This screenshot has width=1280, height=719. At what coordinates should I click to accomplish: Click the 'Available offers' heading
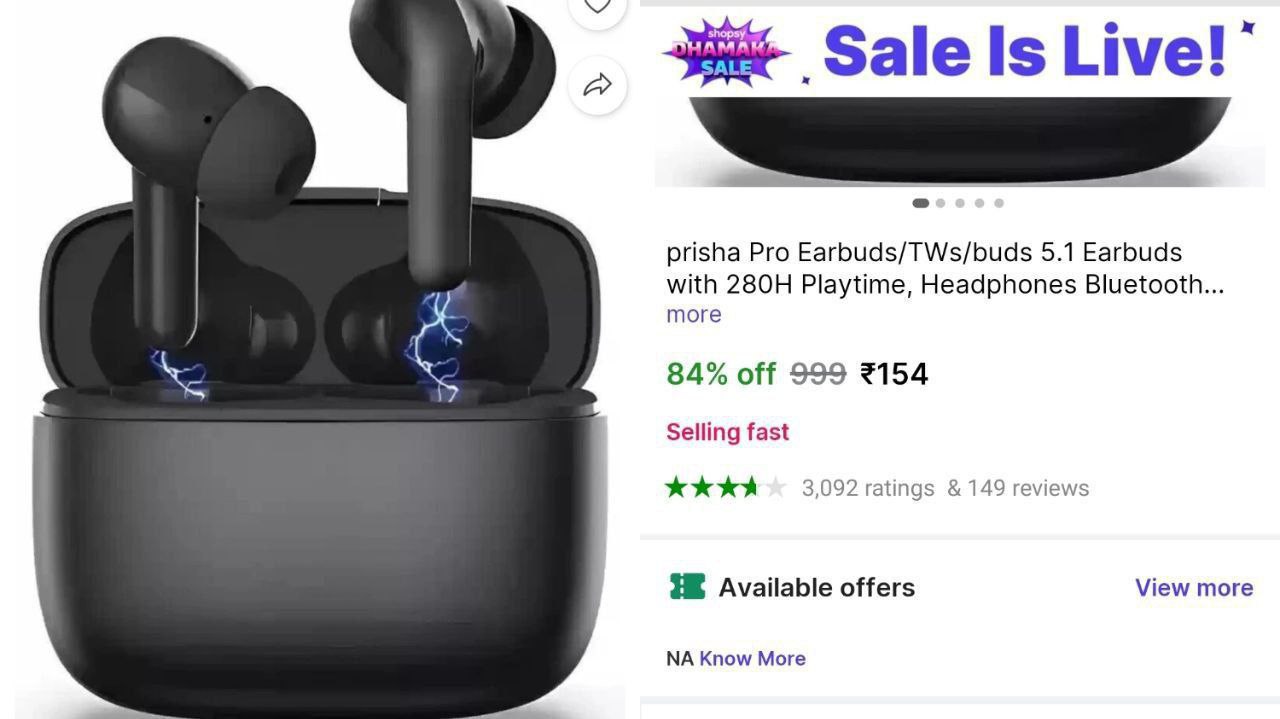coord(817,587)
